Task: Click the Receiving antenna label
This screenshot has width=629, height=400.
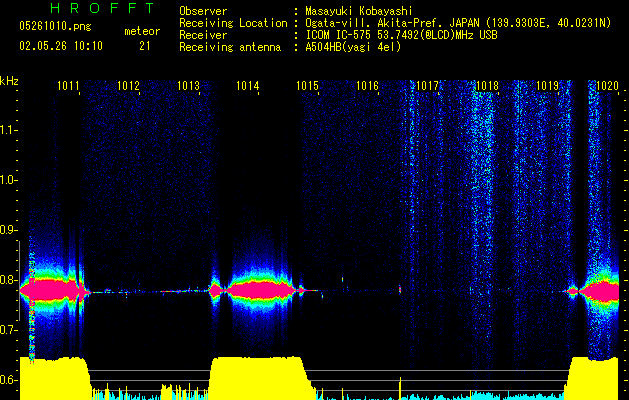Action: pos(230,47)
